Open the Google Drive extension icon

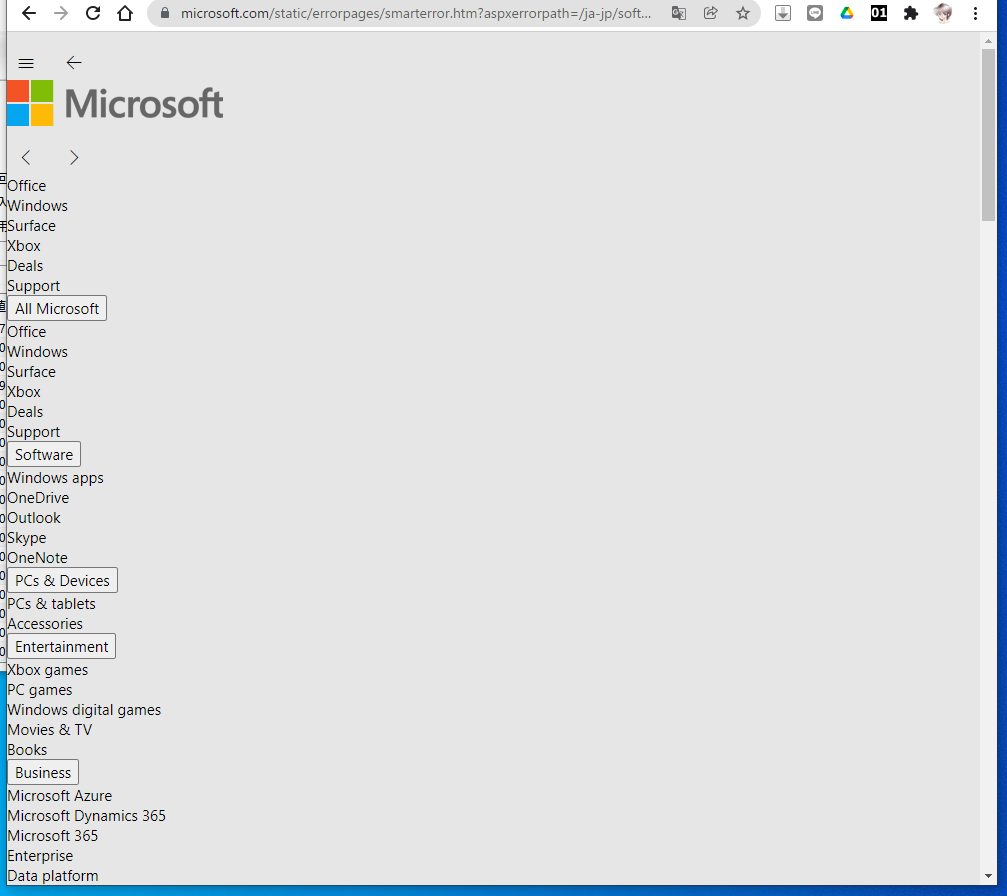coord(847,13)
